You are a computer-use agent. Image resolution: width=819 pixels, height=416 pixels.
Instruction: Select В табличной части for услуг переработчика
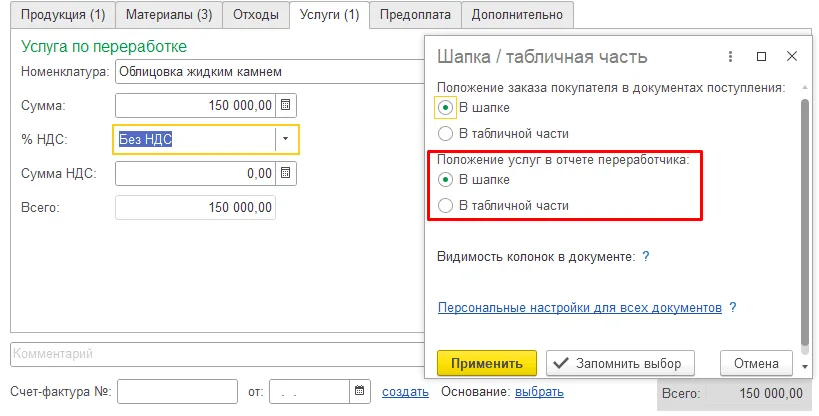tap(445, 206)
